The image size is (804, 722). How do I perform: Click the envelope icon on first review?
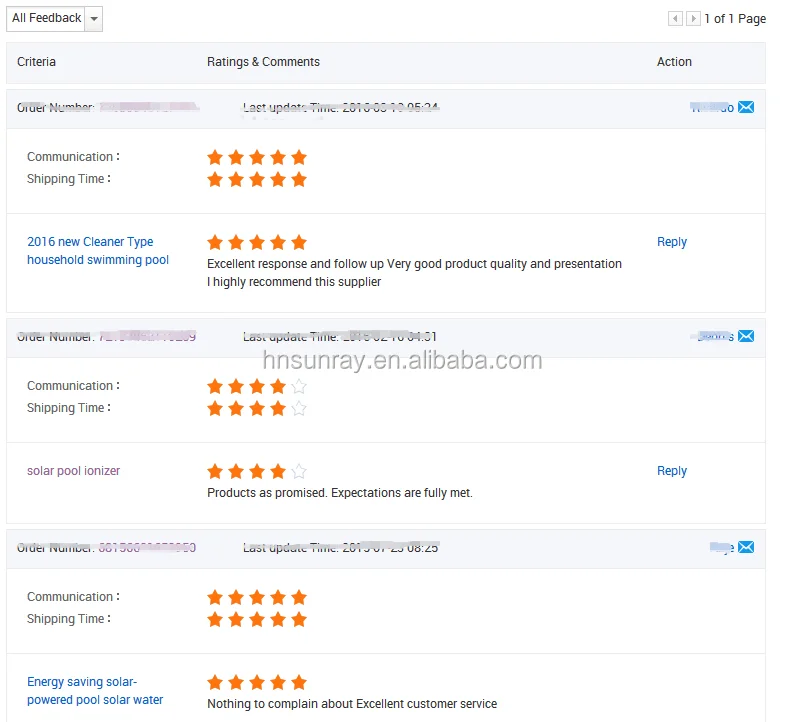tap(746, 107)
